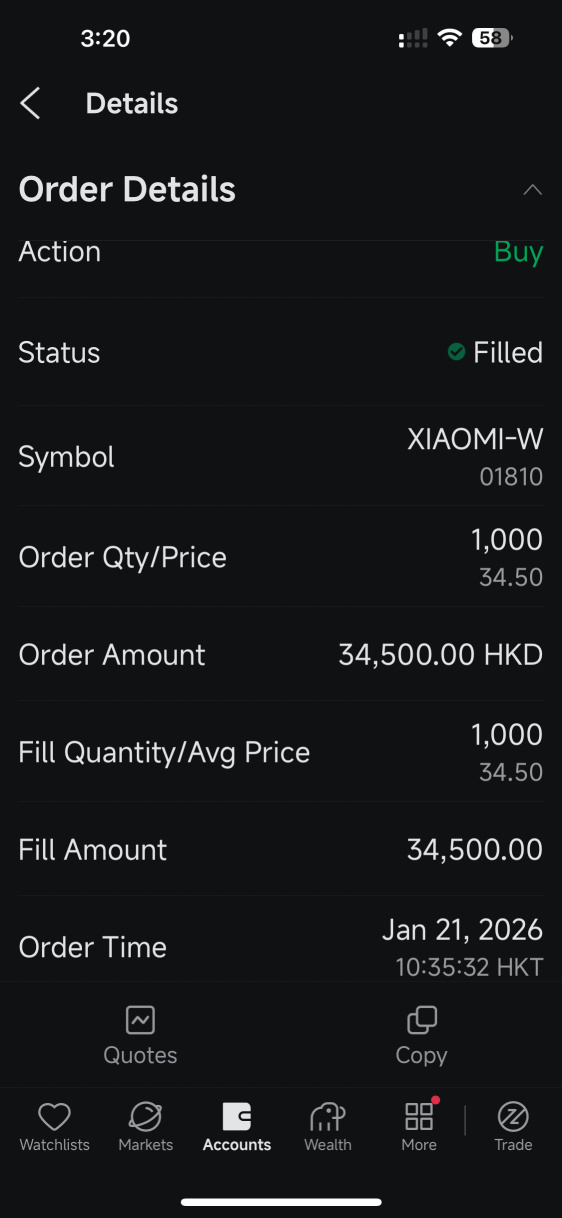Tap the Order Time Jan 21, 2026 row

[x=281, y=947]
